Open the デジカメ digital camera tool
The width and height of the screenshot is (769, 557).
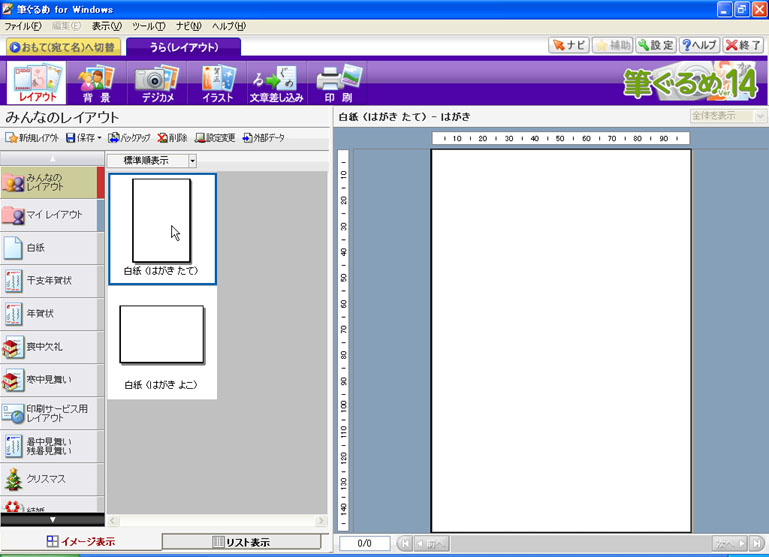[156, 82]
